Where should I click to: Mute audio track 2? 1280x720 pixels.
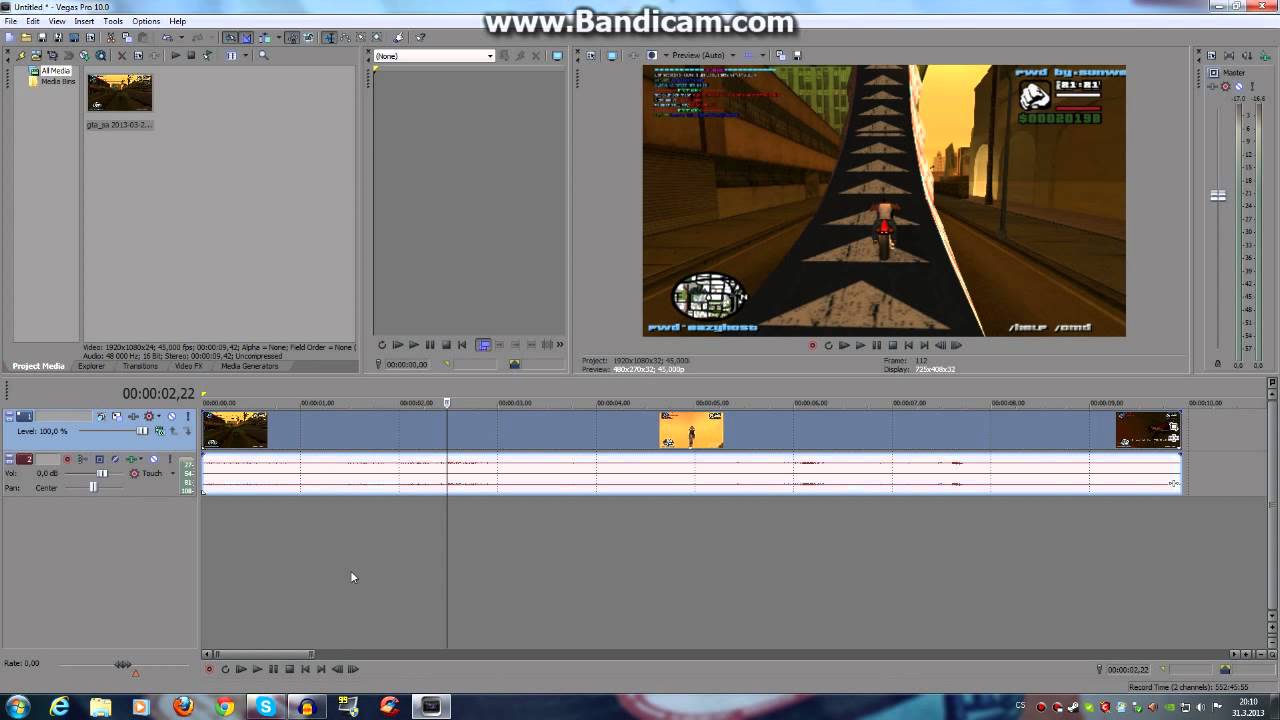tap(154, 459)
